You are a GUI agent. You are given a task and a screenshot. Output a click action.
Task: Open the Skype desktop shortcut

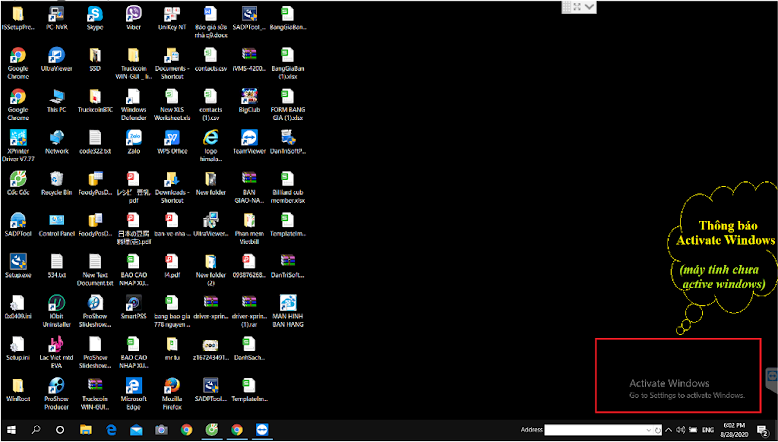click(x=95, y=18)
